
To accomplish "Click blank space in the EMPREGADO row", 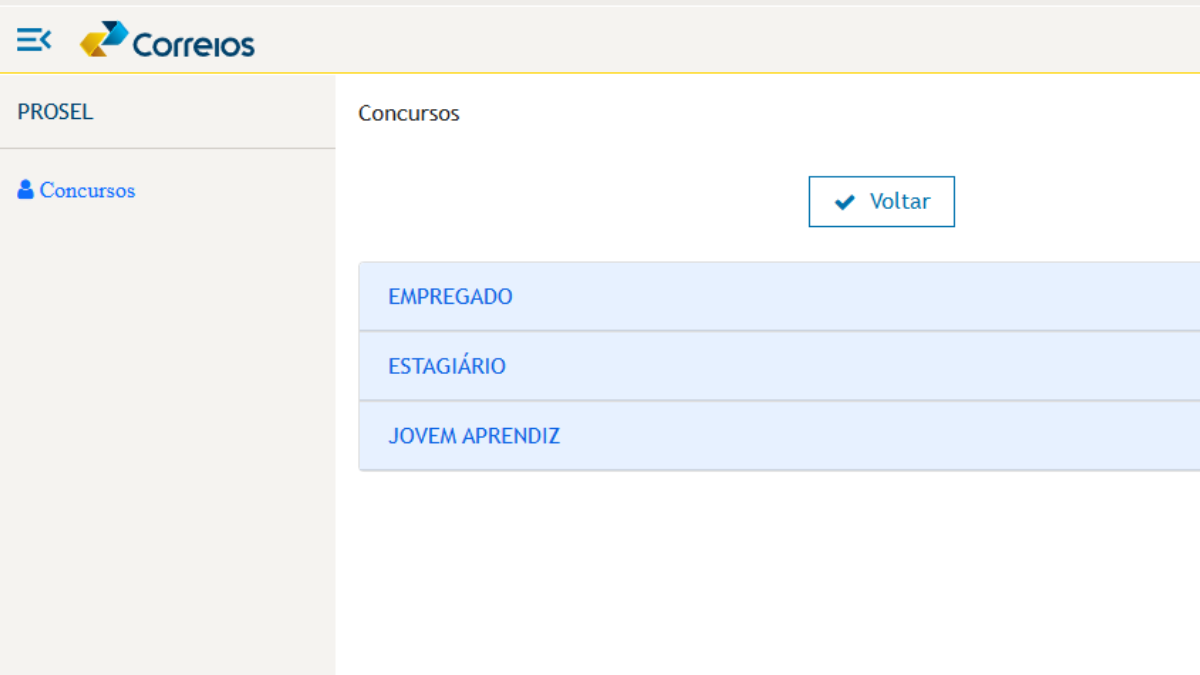I will coord(900,297).
